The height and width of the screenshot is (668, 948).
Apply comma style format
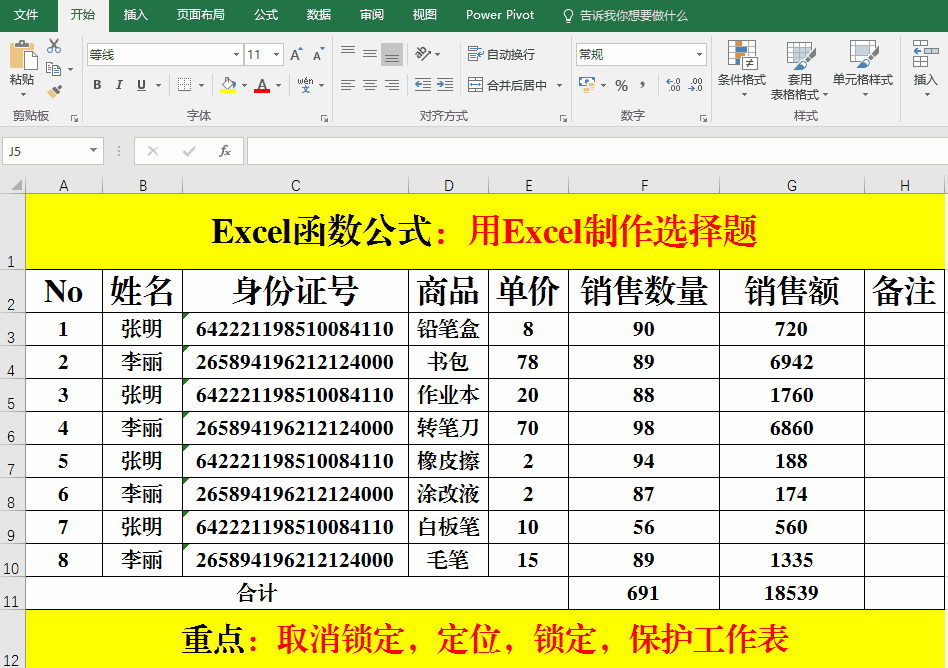pyautogui.click(x=643, y=85)
